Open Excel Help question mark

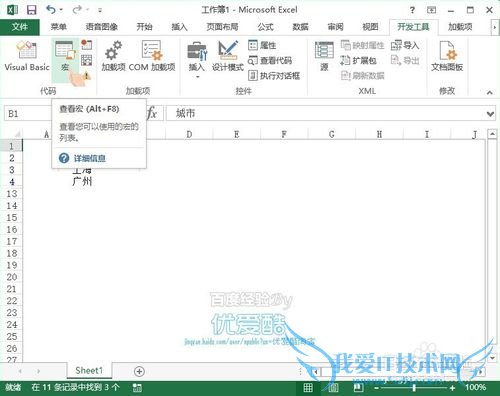412,10
